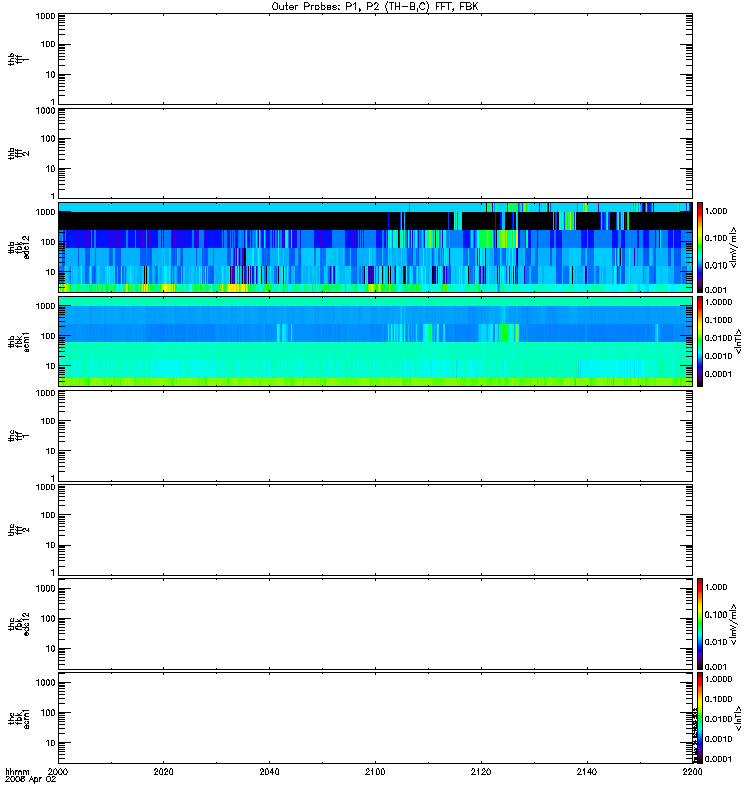750x800 pixels.
Task: Click the 'thc fff 1' y-axis title
Action: click(18, 436)
